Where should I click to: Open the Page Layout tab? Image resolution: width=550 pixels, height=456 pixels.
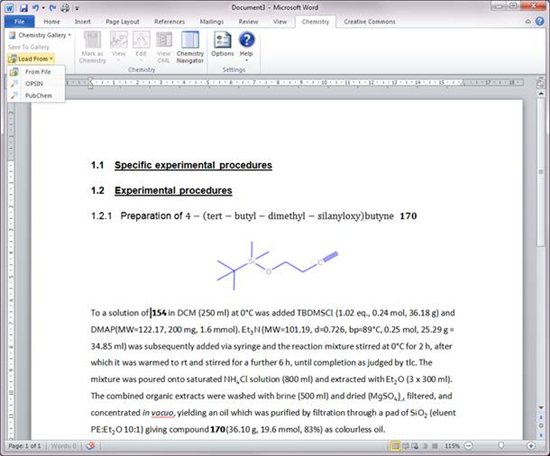122,21
